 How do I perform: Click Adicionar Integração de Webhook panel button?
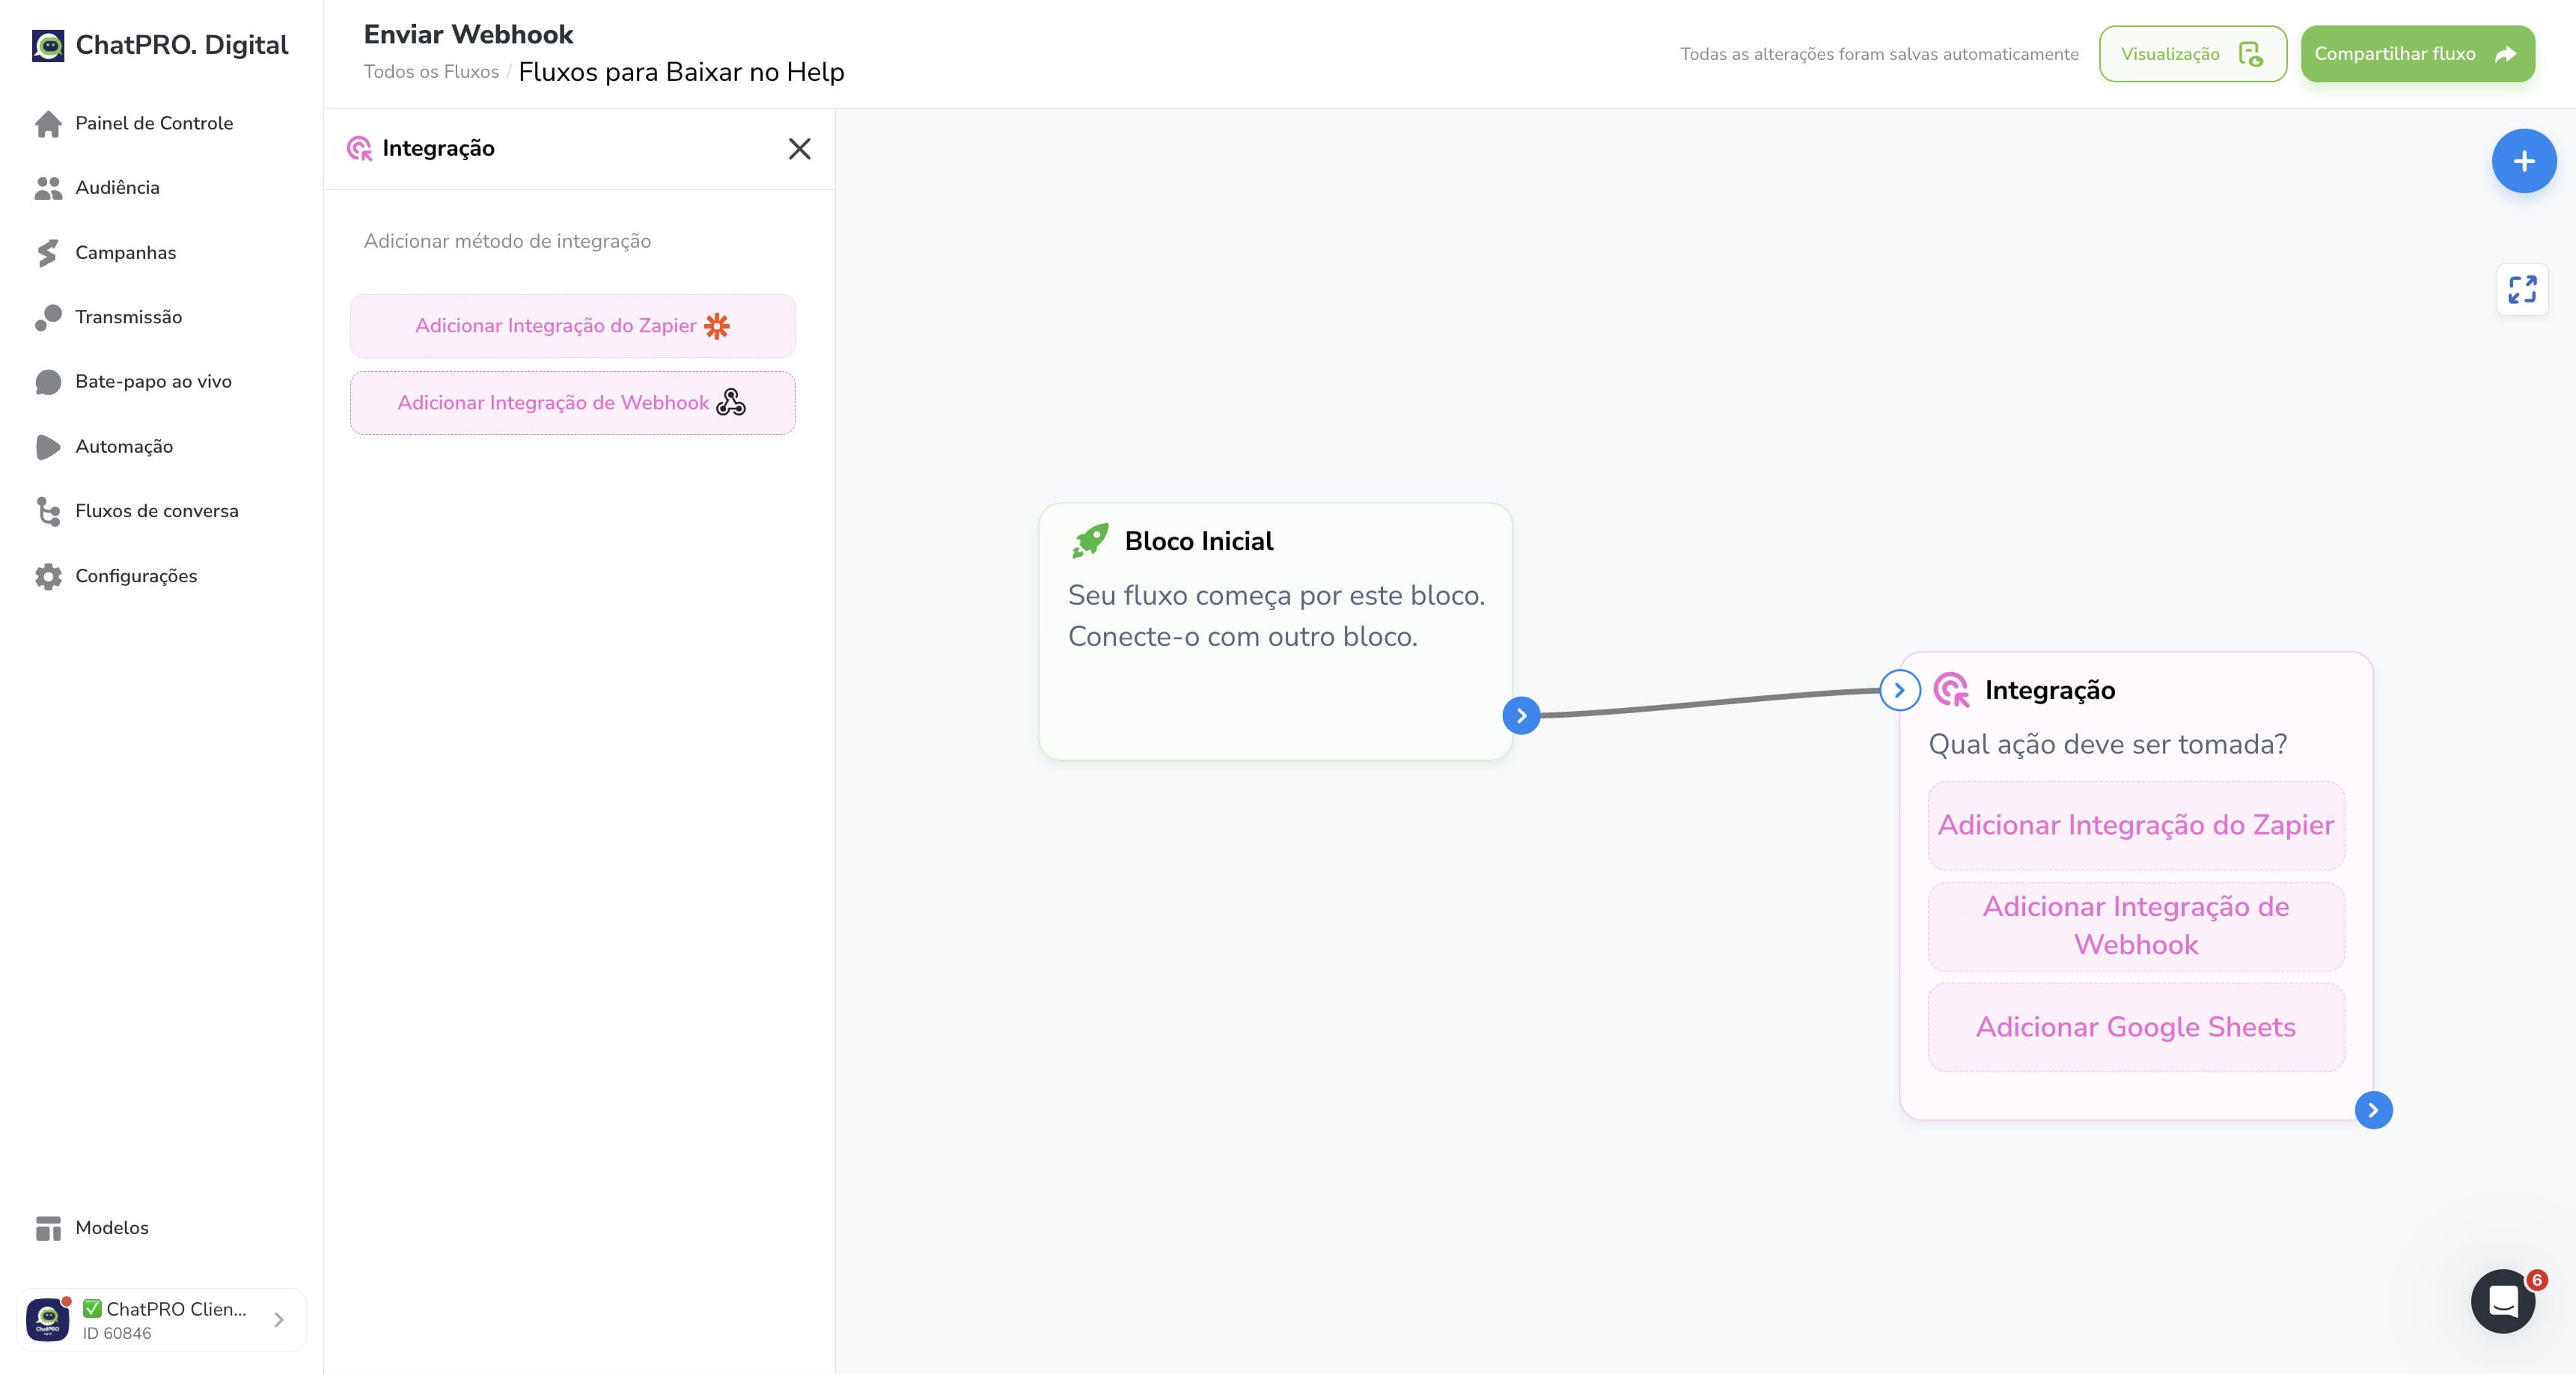(x=572, y=403)
